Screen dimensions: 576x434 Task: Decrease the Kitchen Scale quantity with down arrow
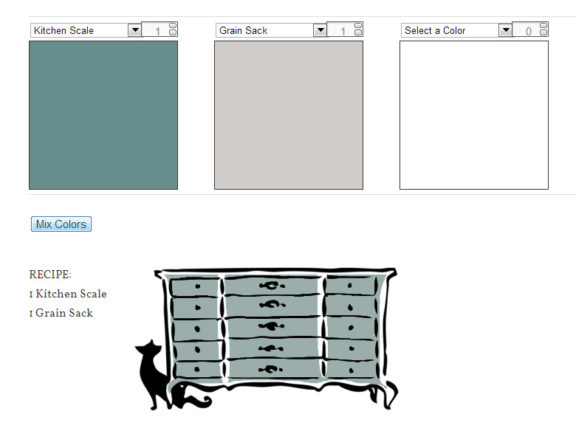[x=173, y=33]
